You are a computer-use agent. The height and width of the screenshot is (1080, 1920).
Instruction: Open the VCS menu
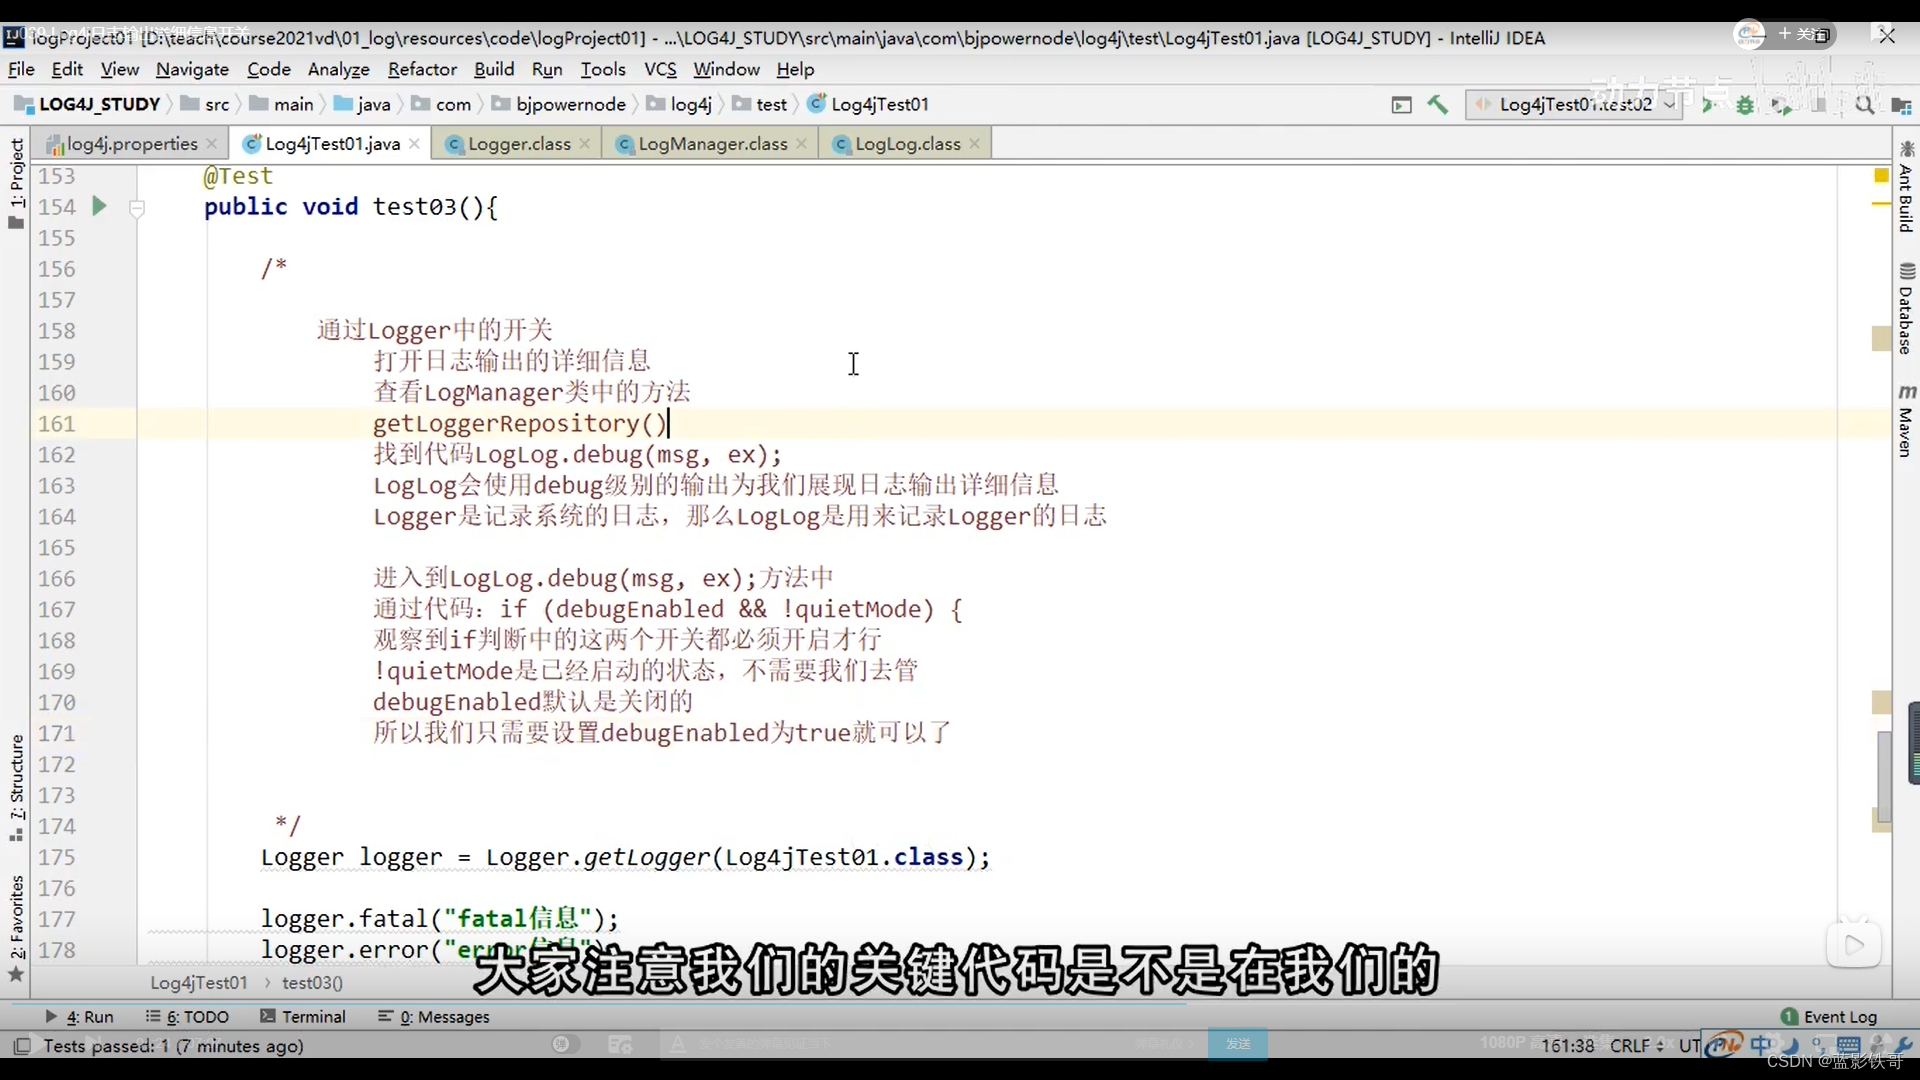[x=660, y=69]
